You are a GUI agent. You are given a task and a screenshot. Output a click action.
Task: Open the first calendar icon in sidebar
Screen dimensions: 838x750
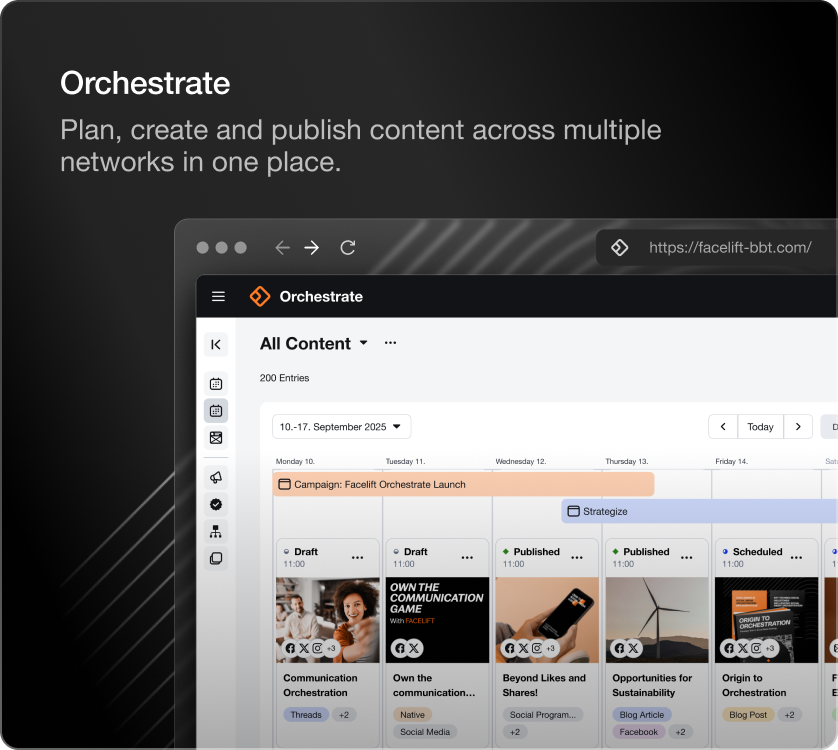point(216,384)
